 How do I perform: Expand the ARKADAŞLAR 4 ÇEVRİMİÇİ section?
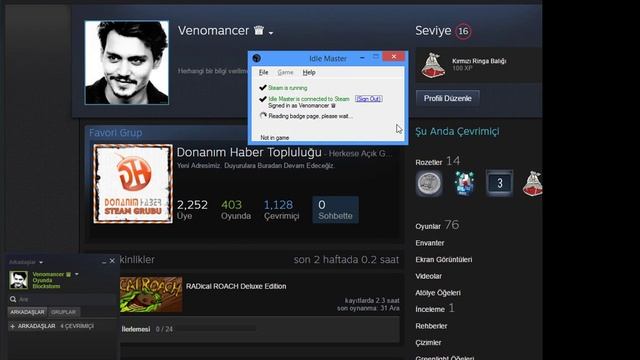pos(52,326)
